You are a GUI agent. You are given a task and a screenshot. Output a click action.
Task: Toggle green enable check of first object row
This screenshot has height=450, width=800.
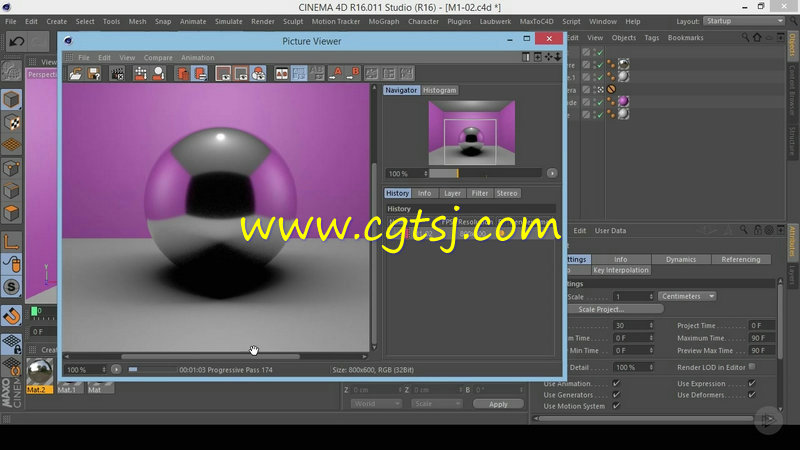click(601, 52)
